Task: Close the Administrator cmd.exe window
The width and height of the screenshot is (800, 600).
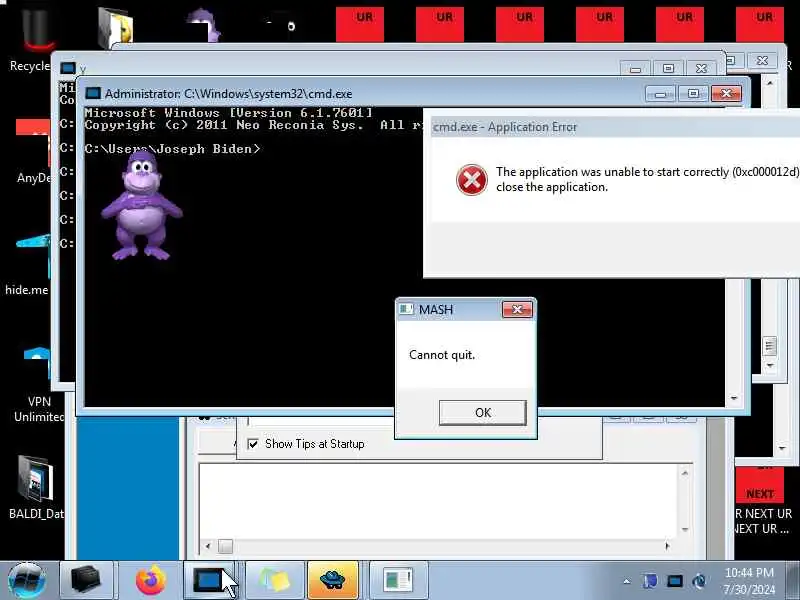Action: pos(726,94)
